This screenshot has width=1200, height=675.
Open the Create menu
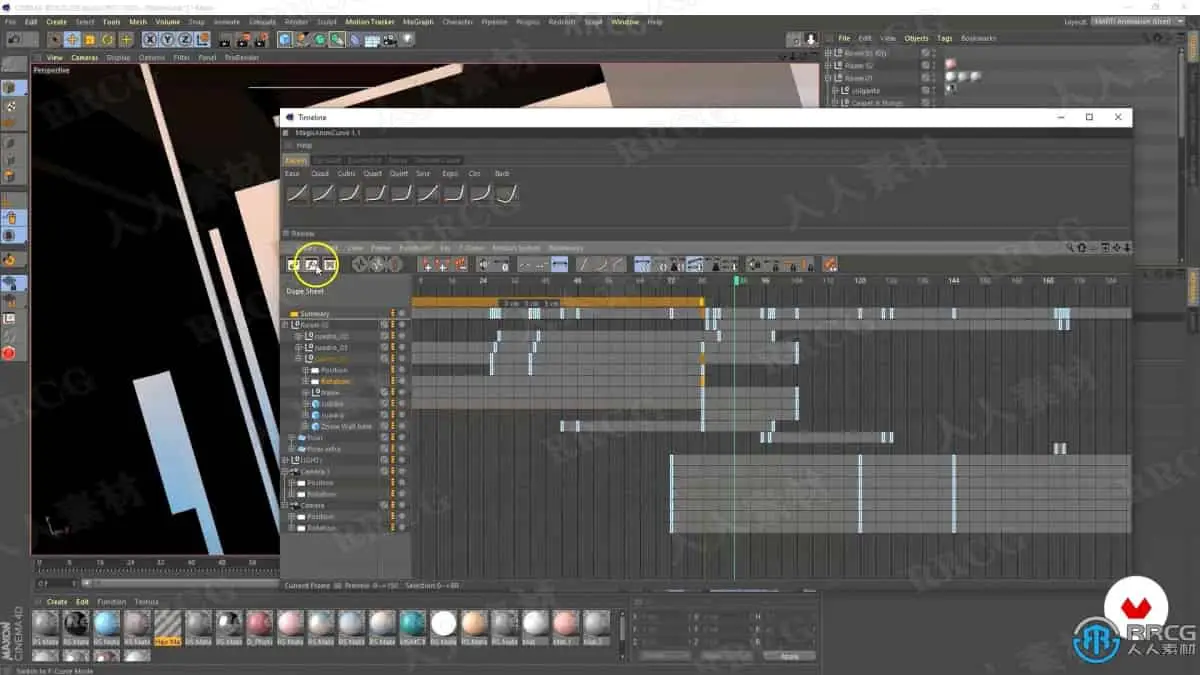[57, 21]
